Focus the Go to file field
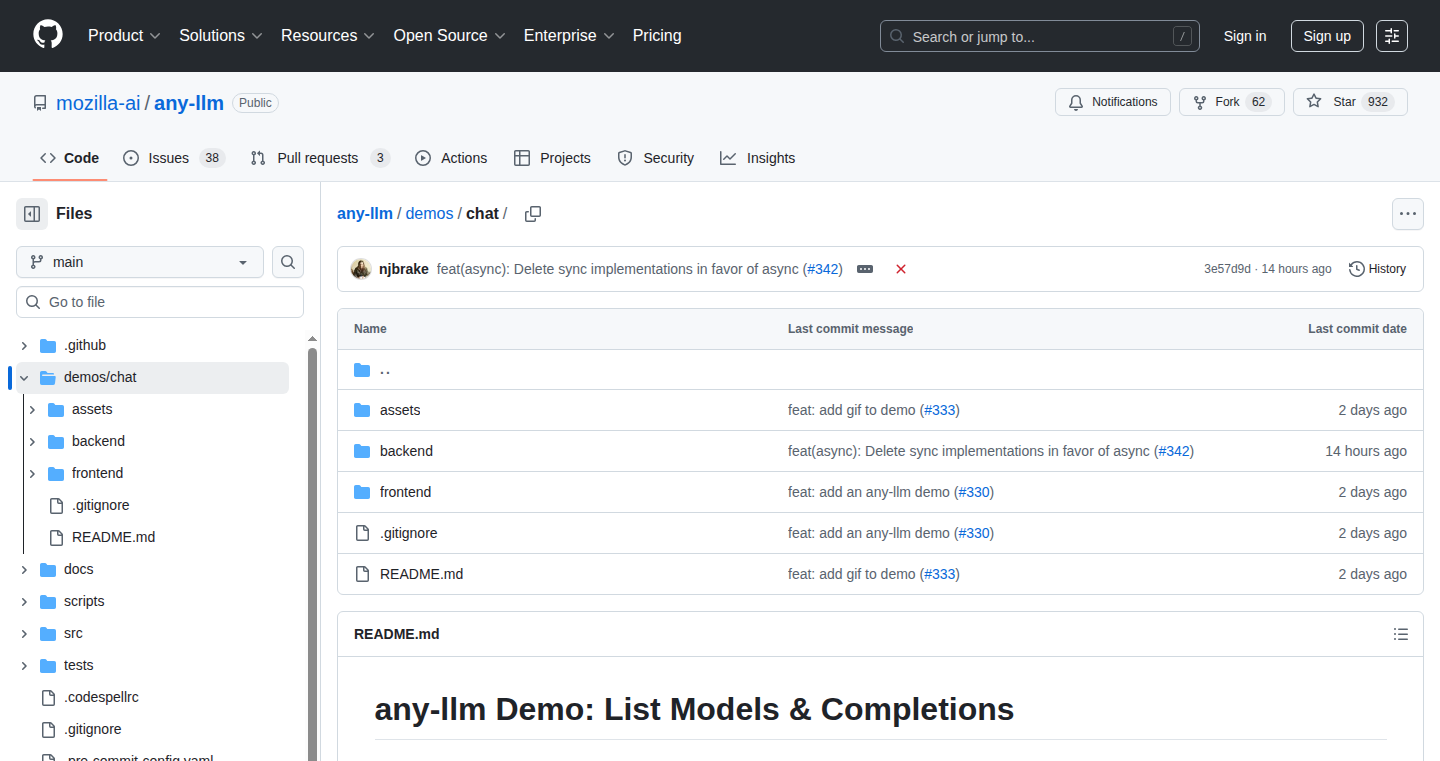 pos(160,302)
